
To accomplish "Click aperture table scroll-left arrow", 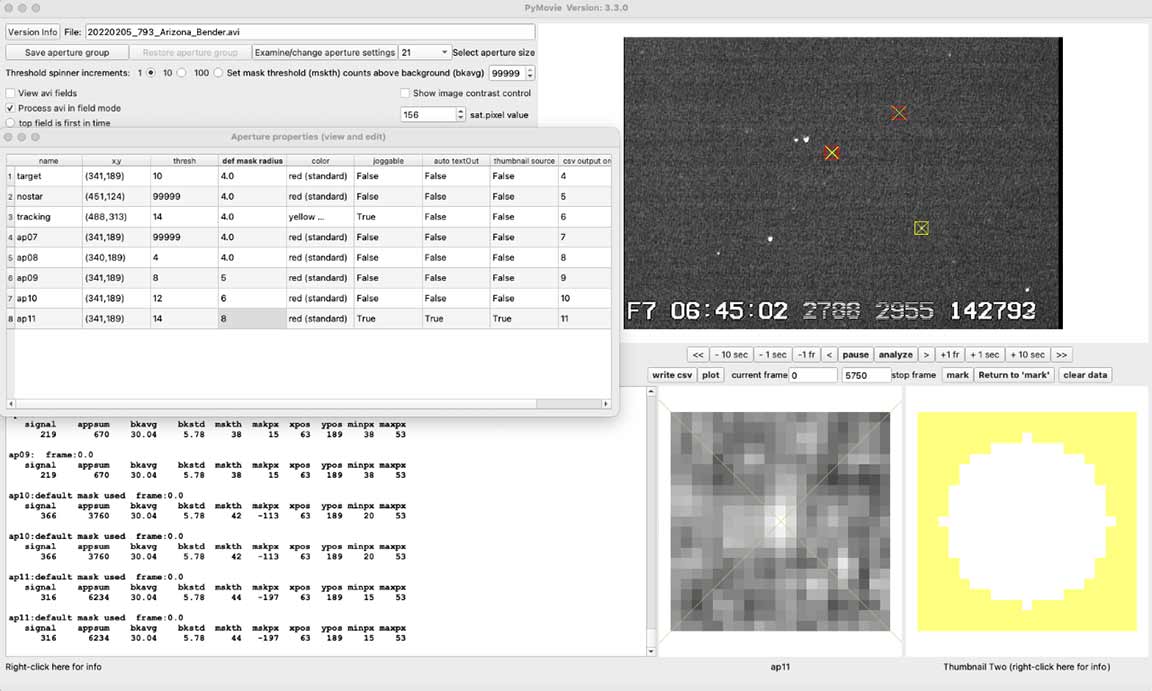I will pos(10,404).
